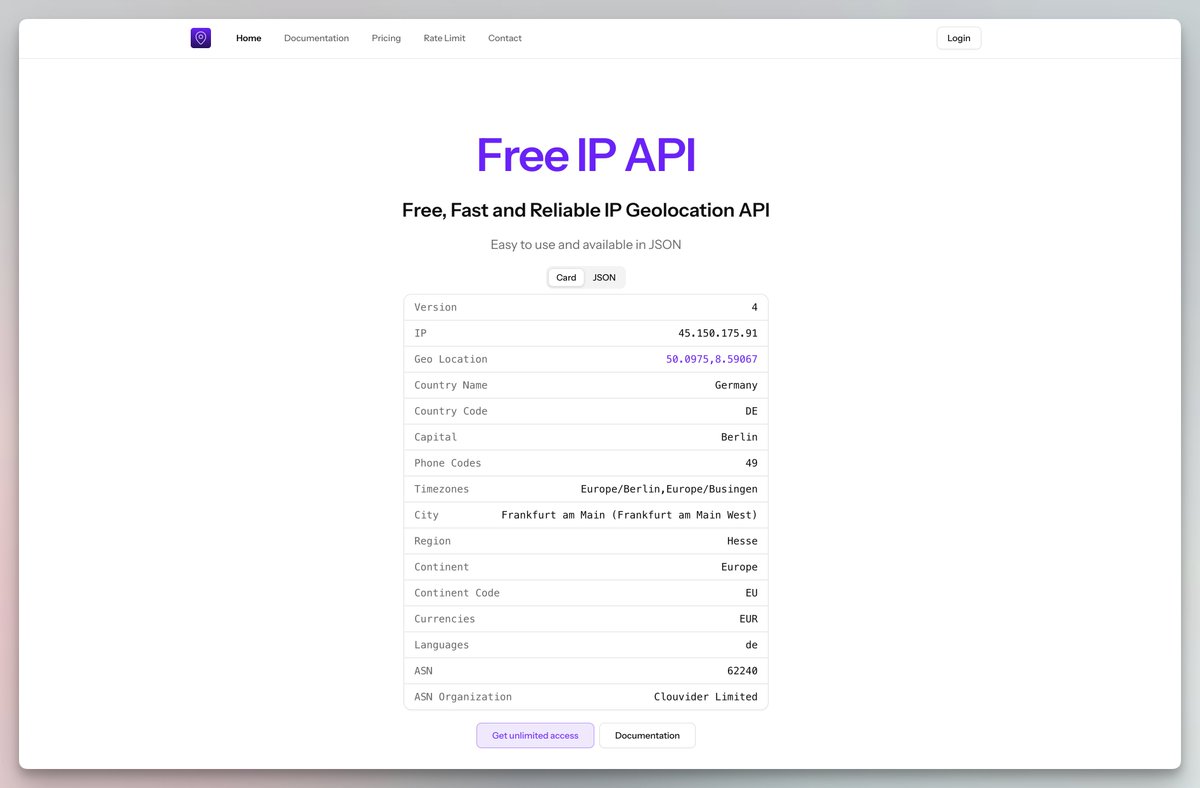Viewport: 1200px width, 788px height.
Task: Open the Documentation page from the navbar
Action: click(316, 38)
